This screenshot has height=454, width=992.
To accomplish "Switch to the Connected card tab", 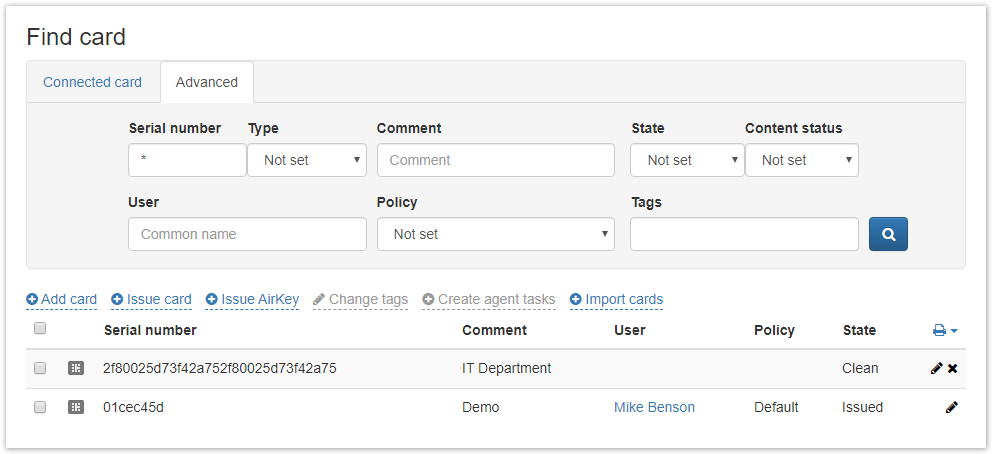I will tap(92, 82).
